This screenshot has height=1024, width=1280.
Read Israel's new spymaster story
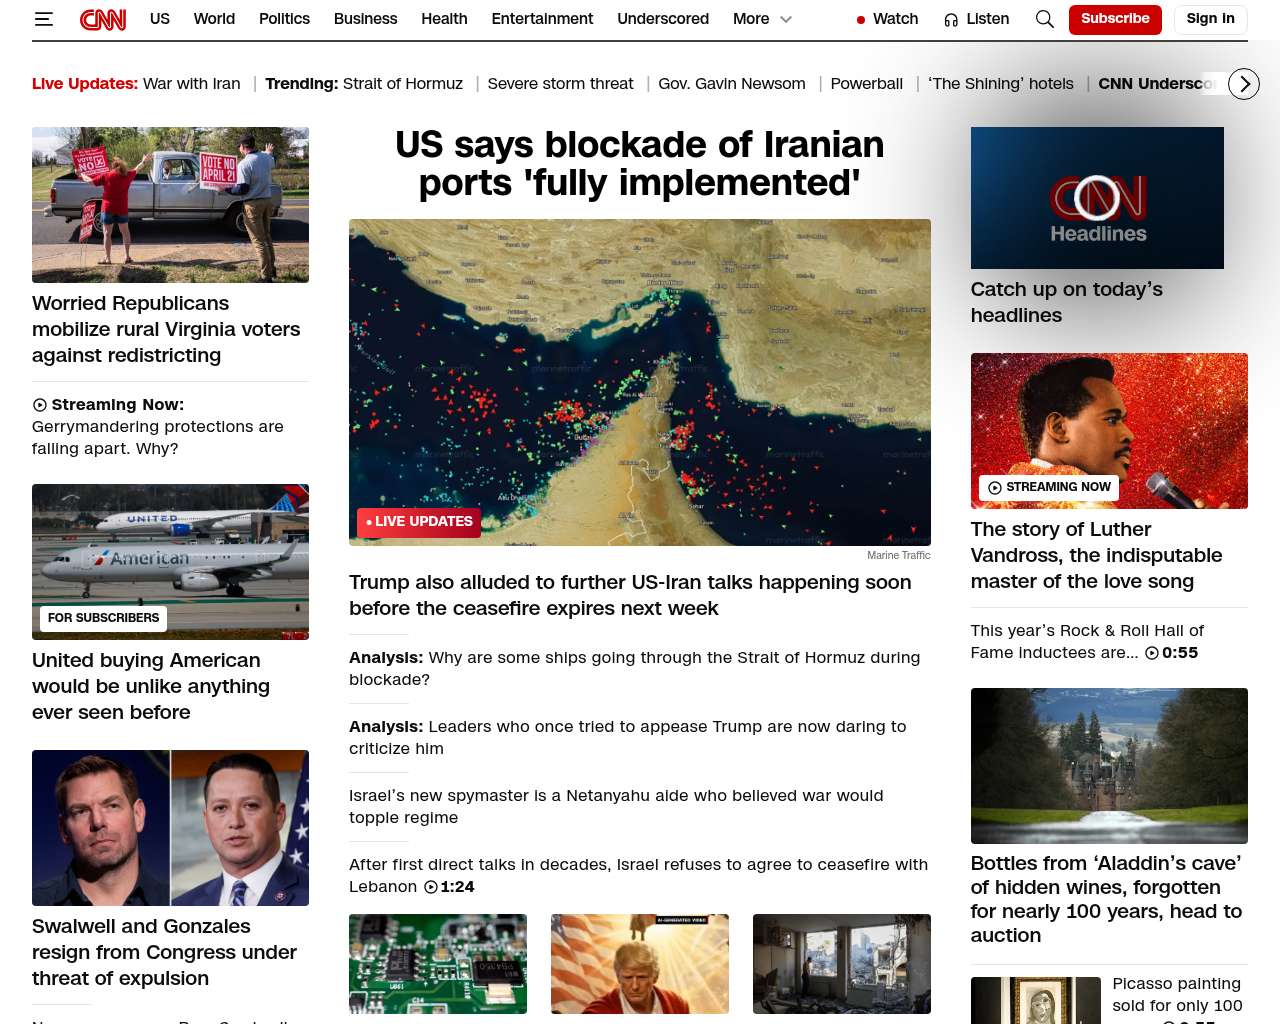[x=616, y=806]
